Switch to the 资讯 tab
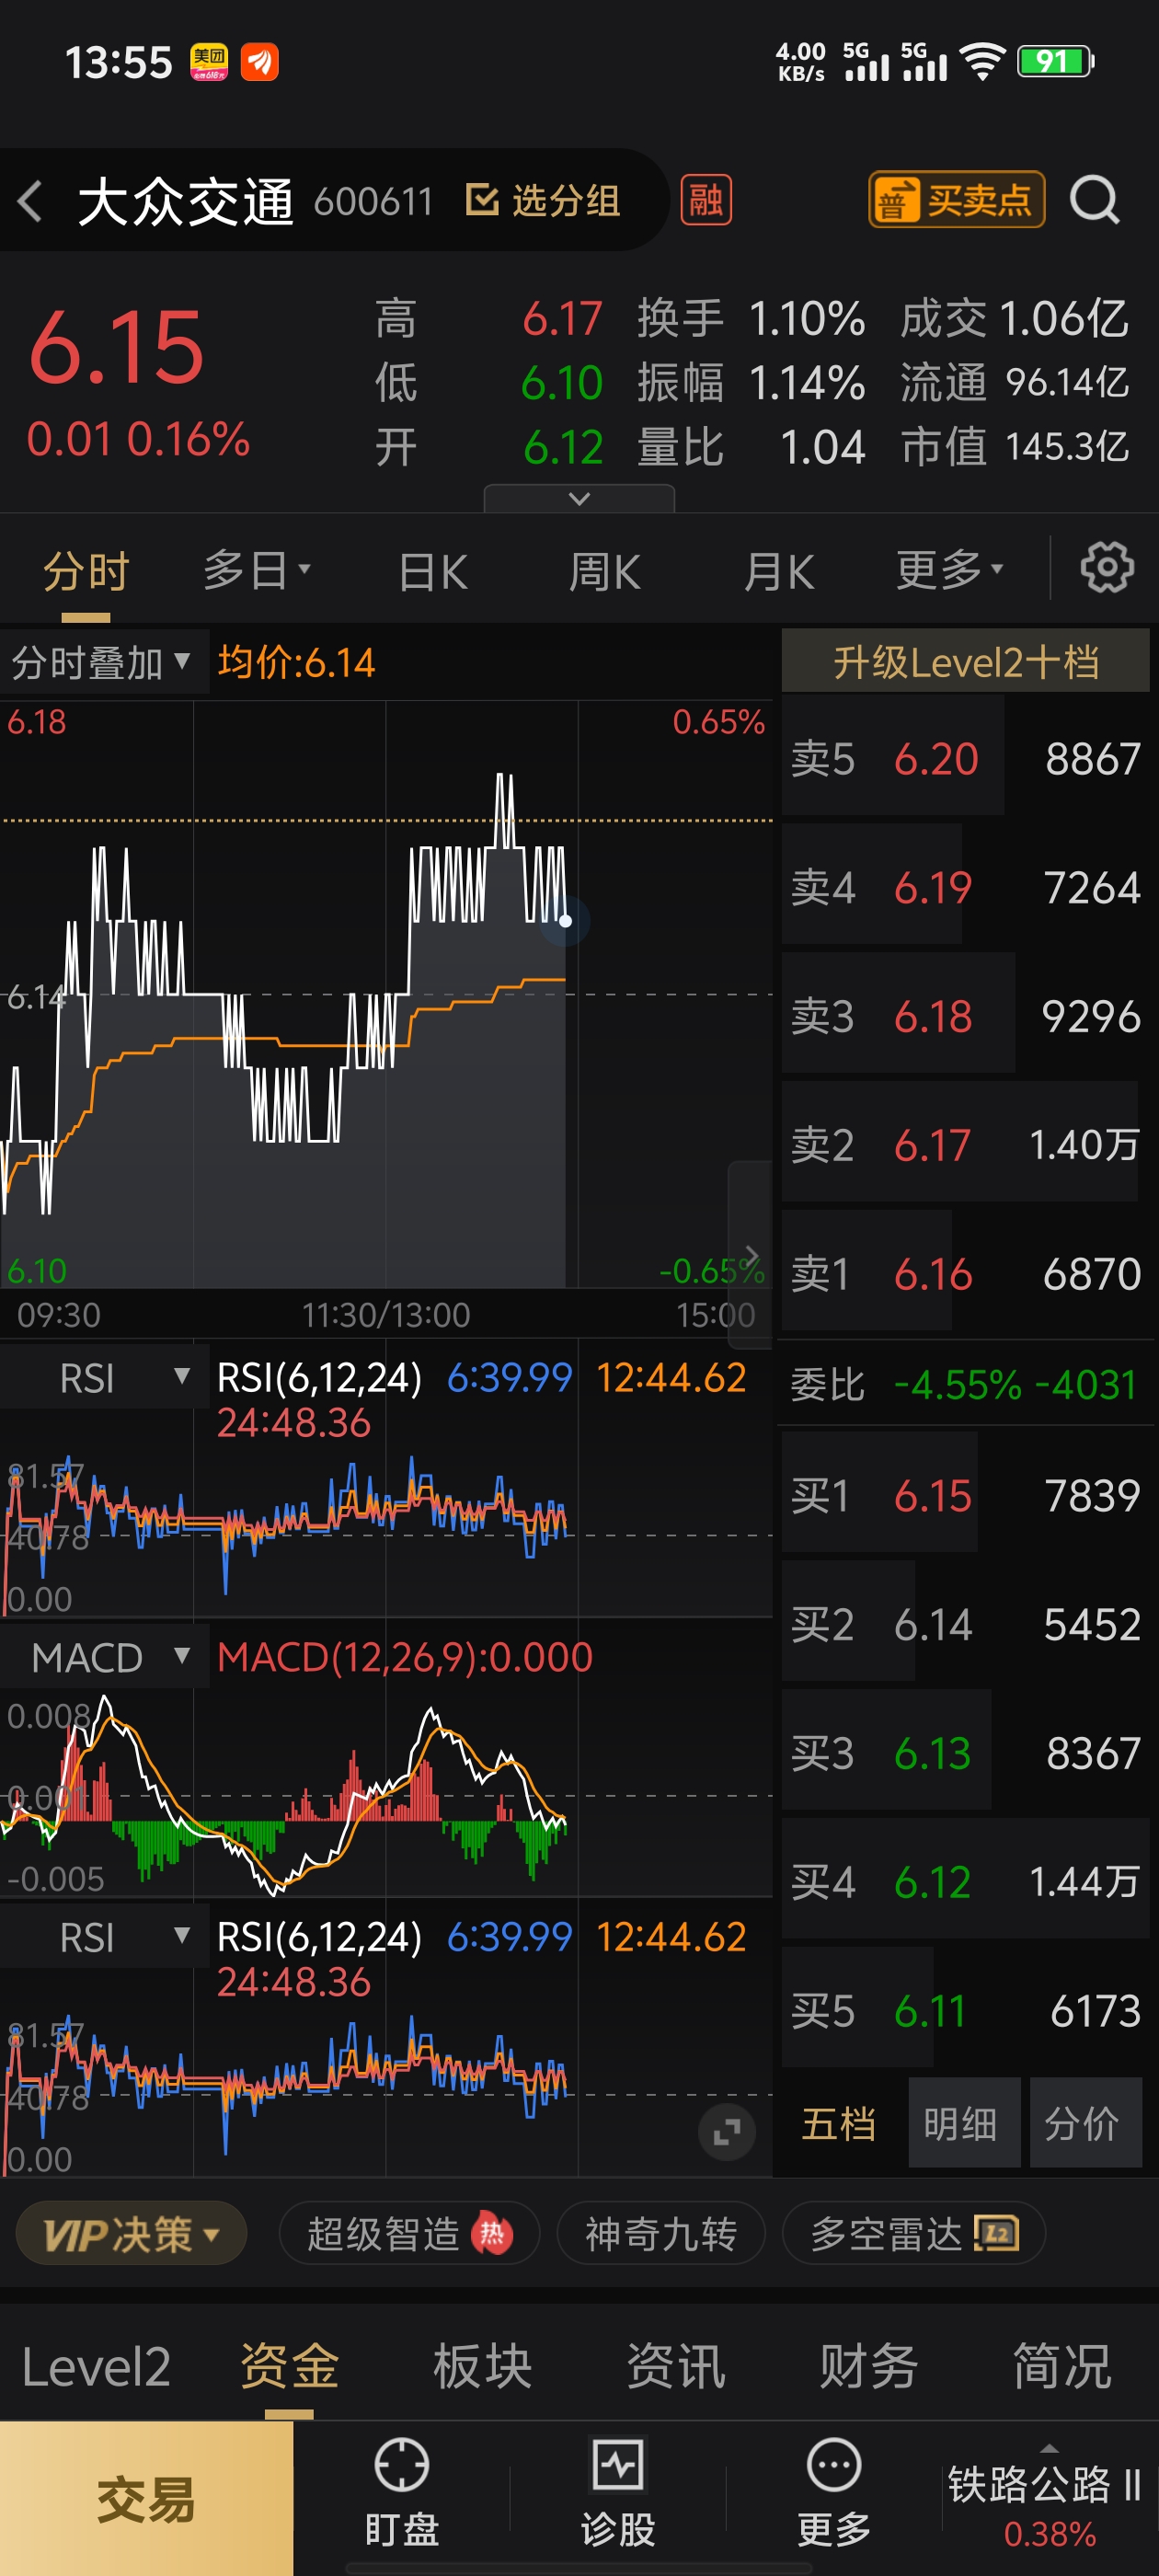 coord(675,2366)
